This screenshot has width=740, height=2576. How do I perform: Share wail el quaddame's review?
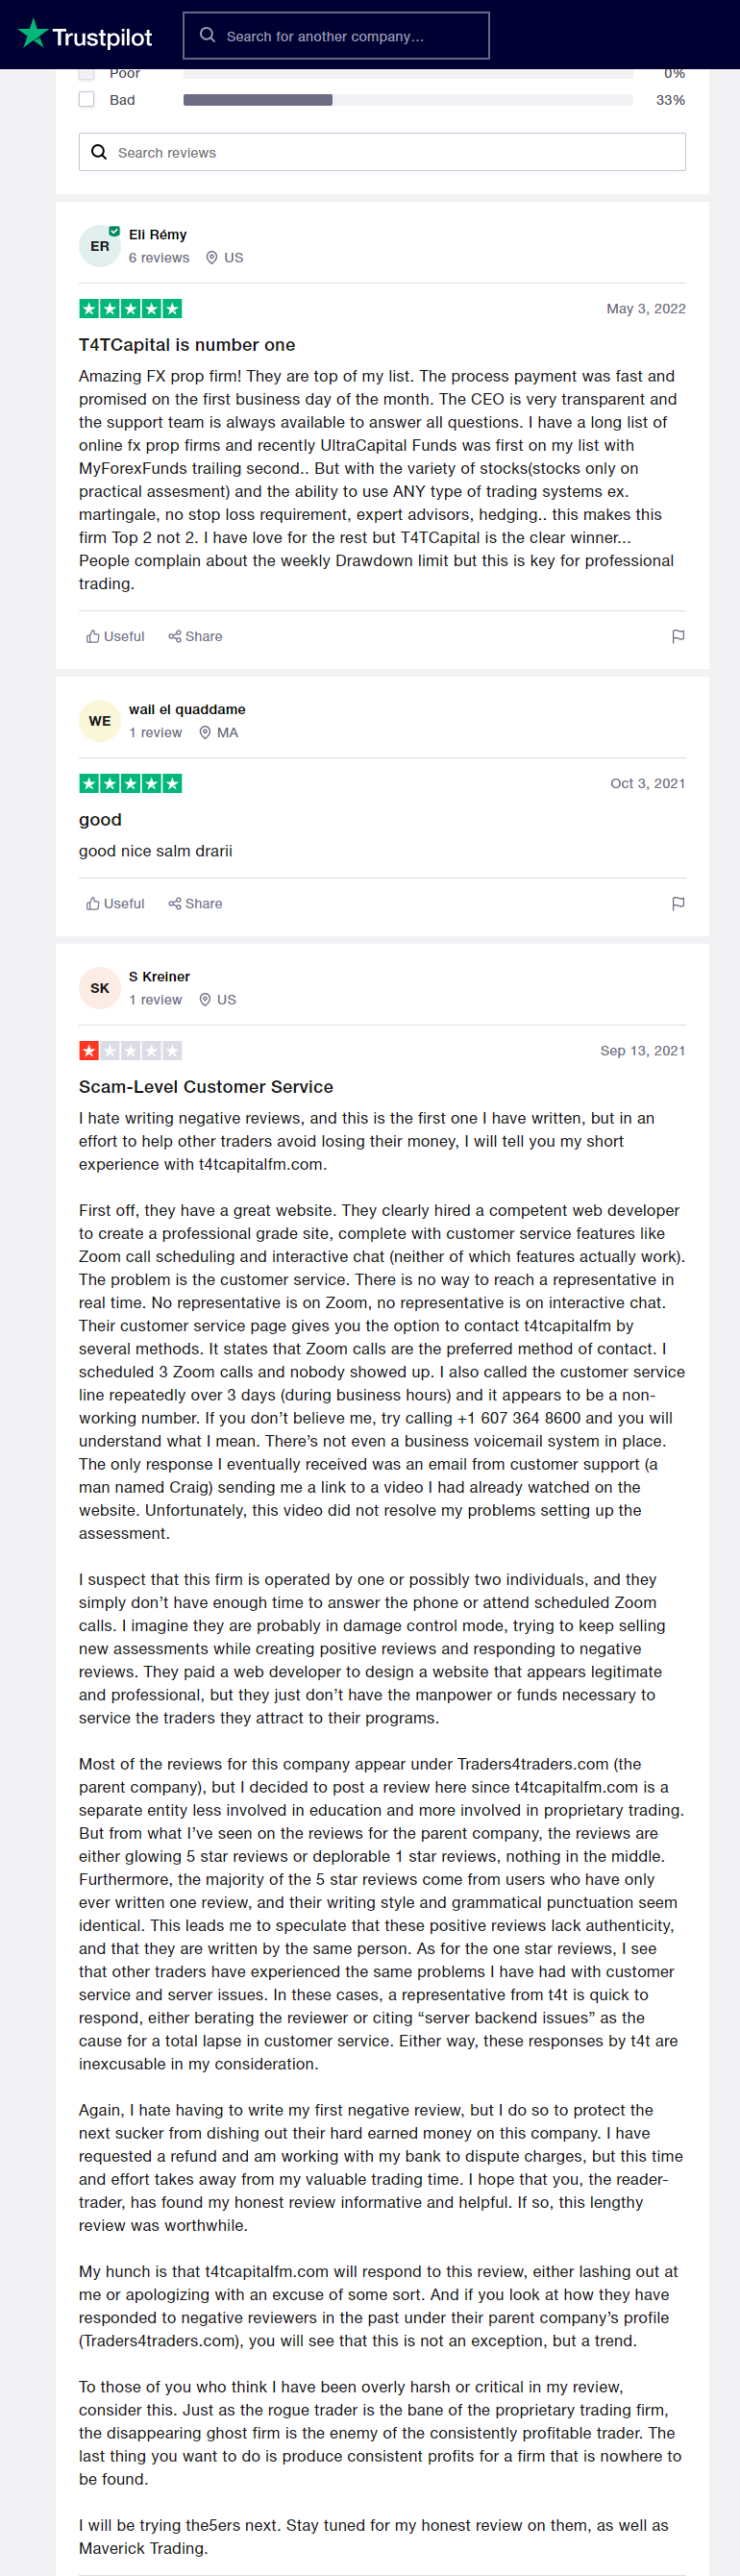pyautogui.click(x=195, y=903)
